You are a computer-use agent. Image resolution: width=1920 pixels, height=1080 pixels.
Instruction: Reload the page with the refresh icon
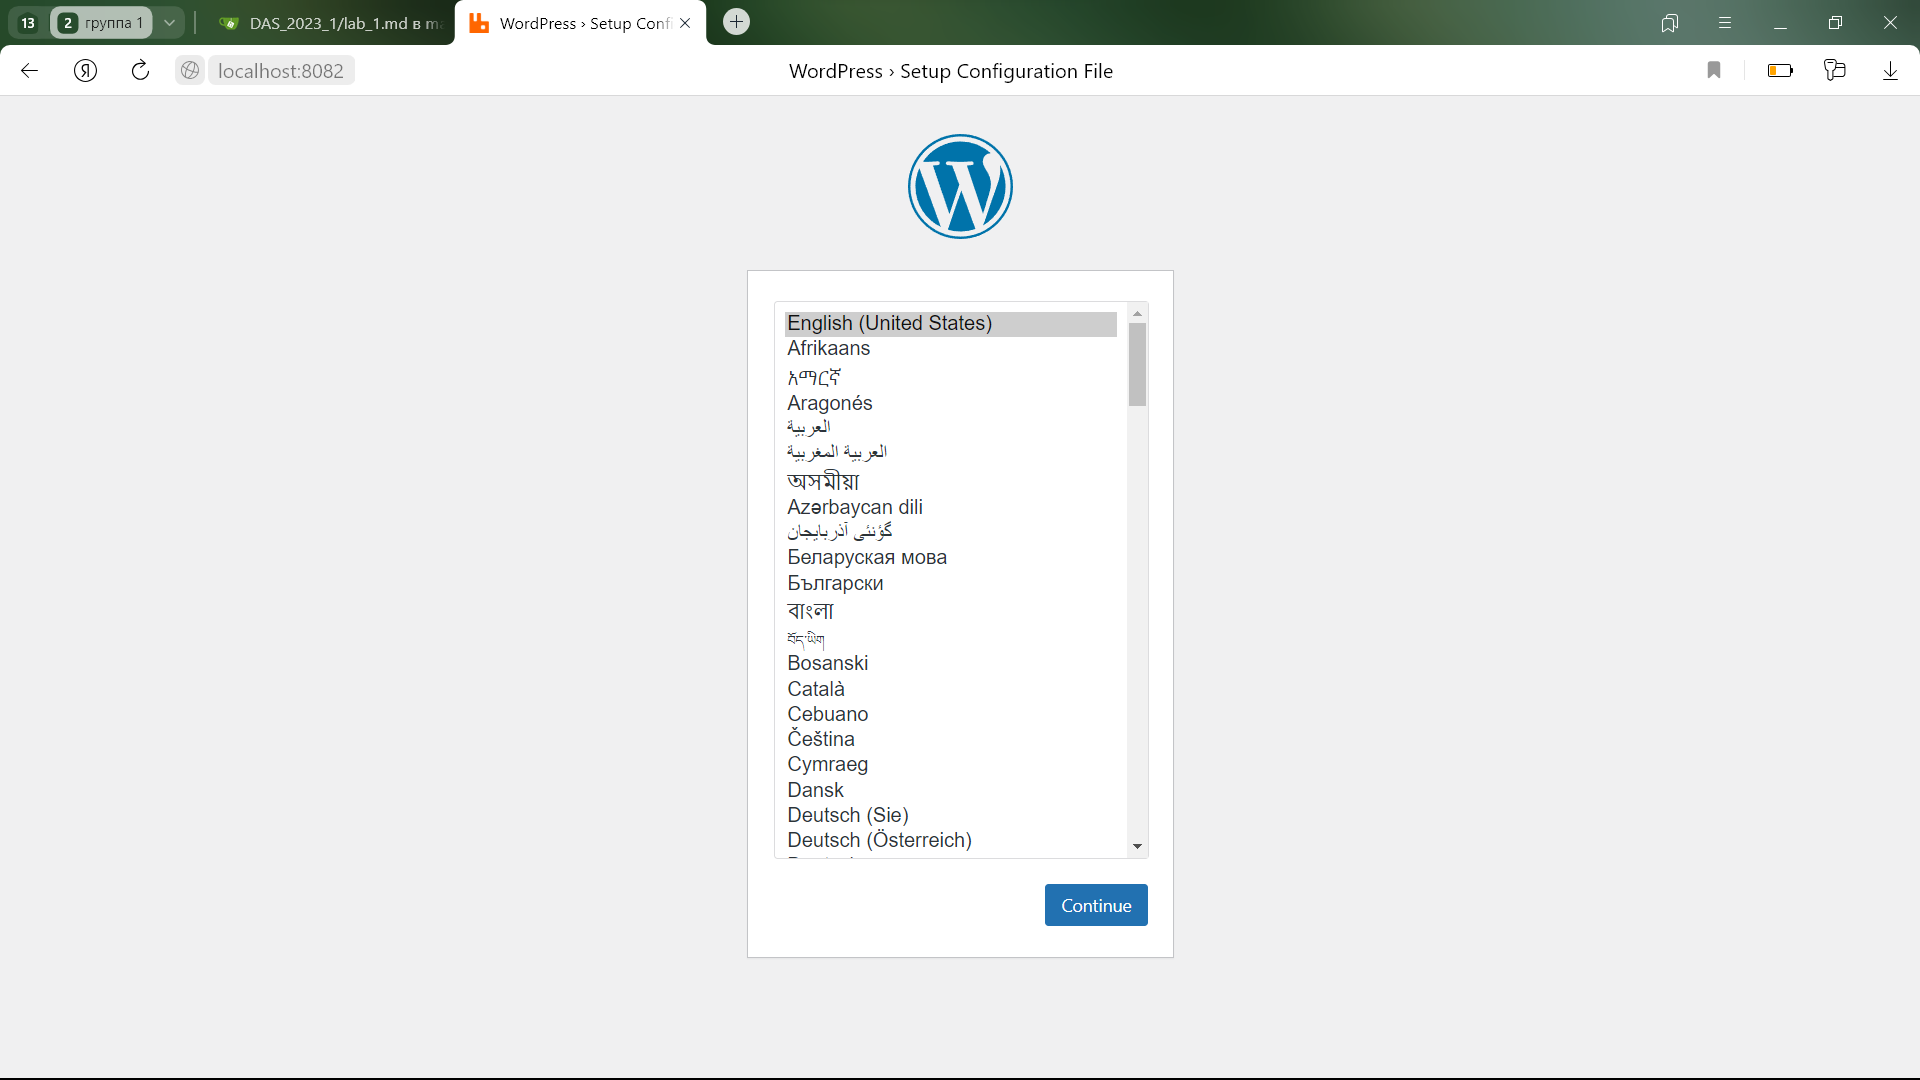tap(140, 71)
